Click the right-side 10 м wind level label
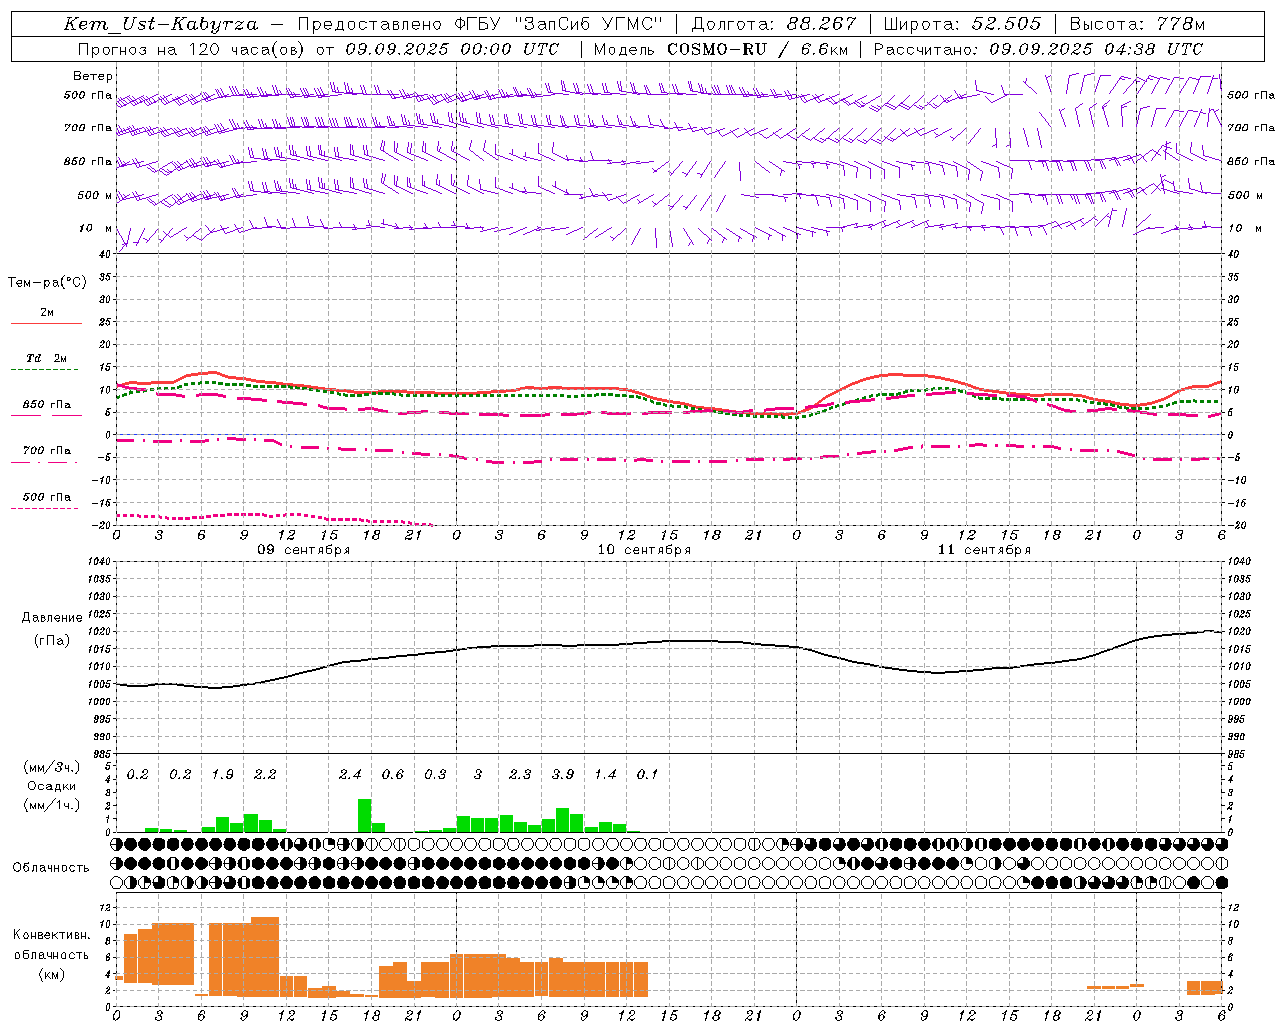Screen dimensions: 1280x1024 pyautogui.click(x=1245, y=228)
